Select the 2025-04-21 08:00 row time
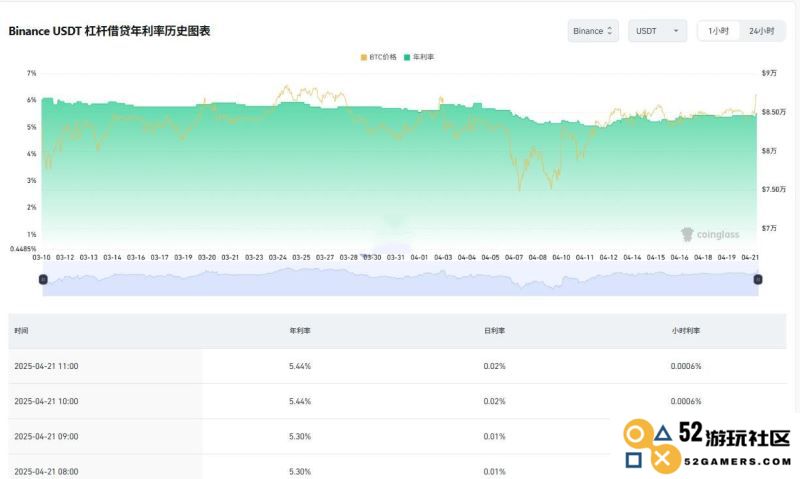The height and width of the screenshot is (479, 800). 46,472
